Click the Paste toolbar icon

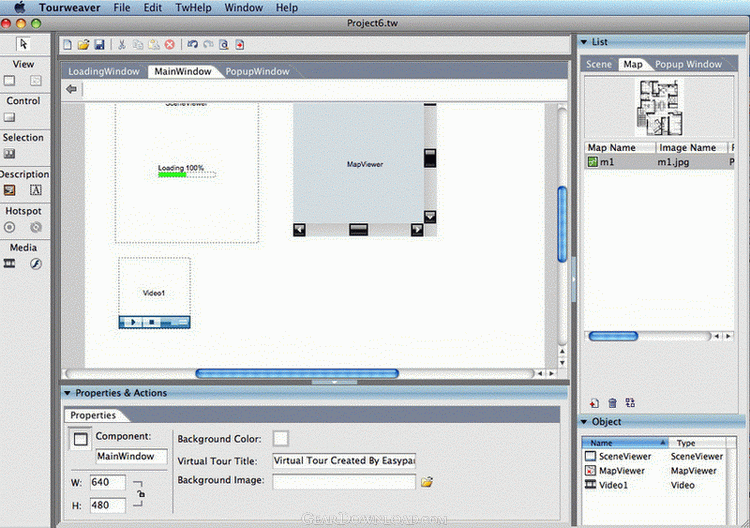click(154, 44)
